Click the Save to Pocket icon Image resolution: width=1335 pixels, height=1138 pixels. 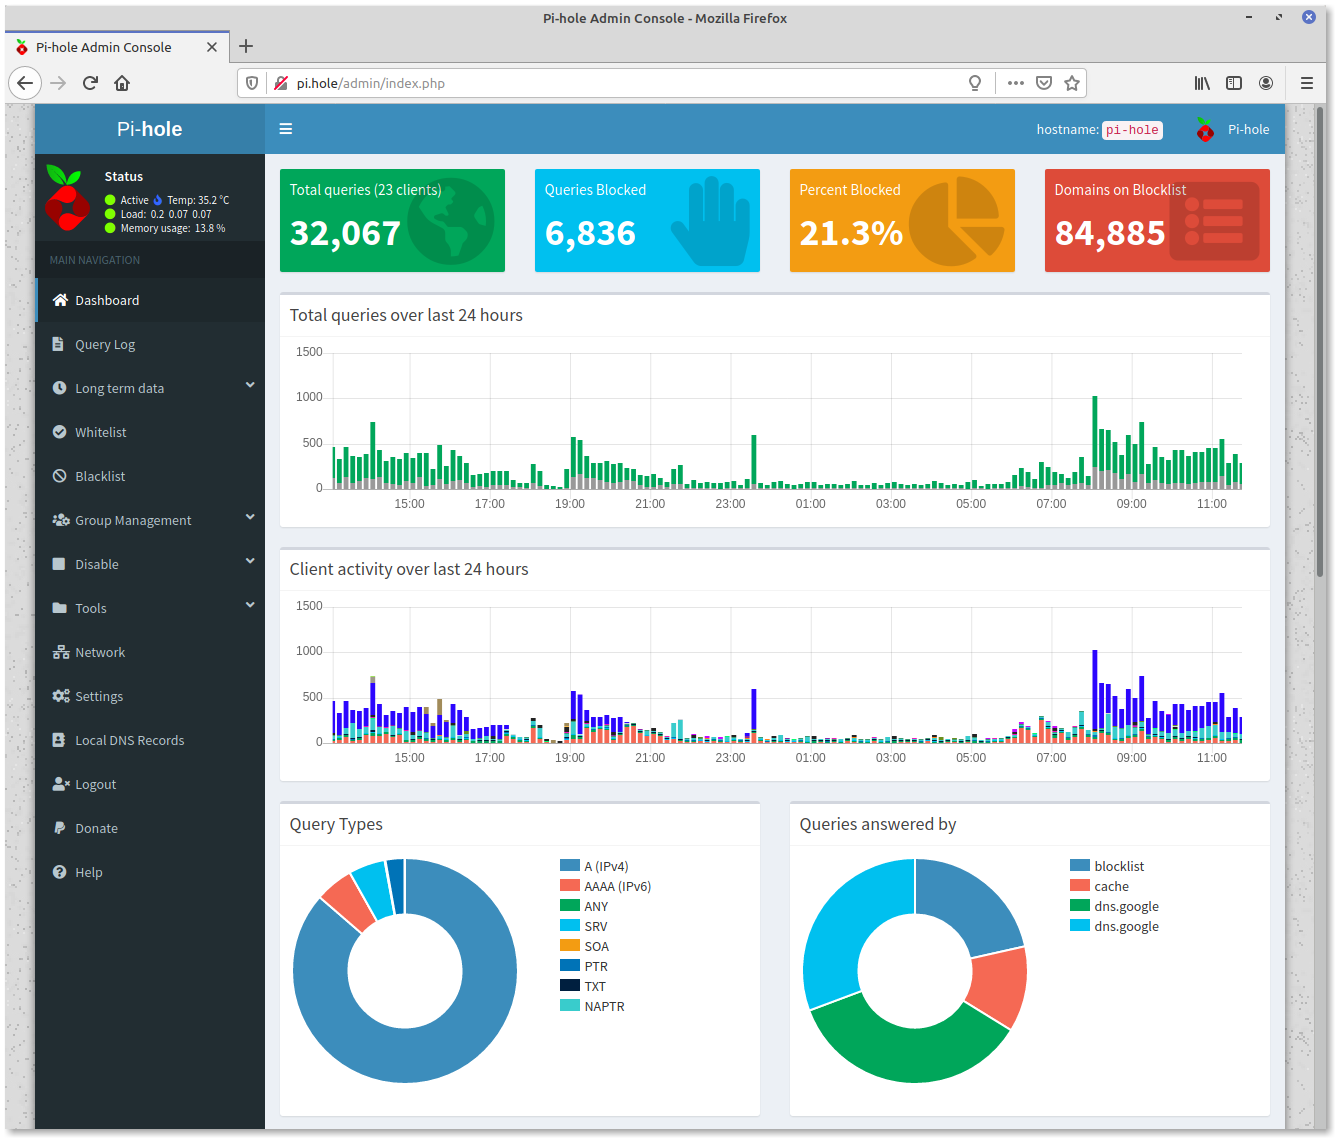pos(1044,83)
